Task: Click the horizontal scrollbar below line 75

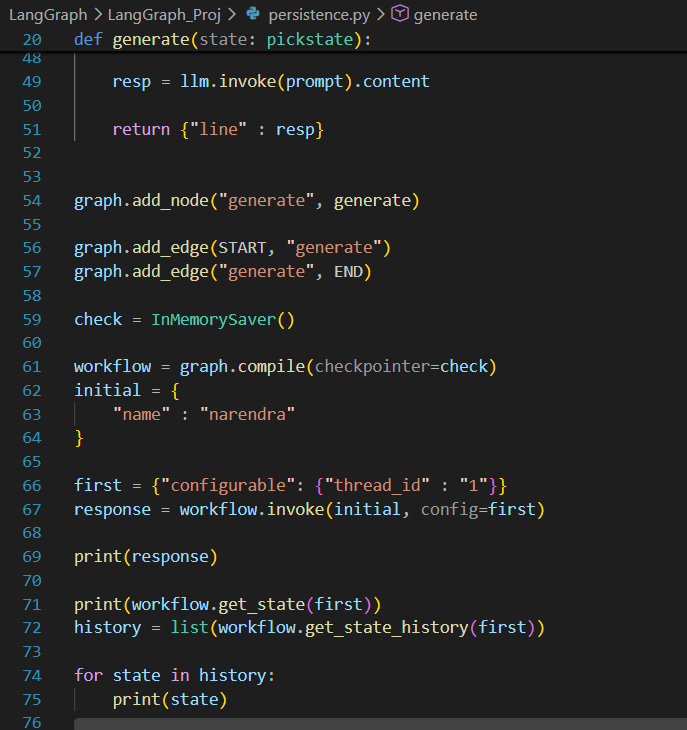Action: coord(380,724)
